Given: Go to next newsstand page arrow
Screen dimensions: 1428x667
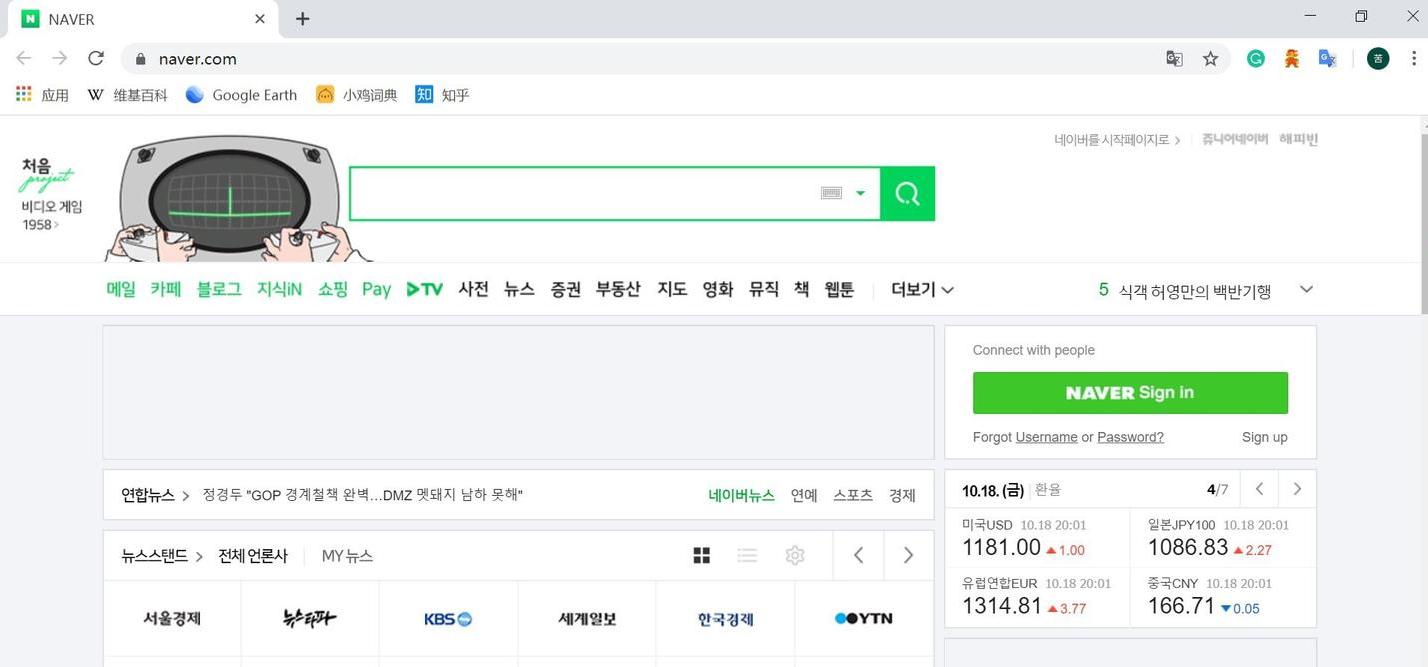Looking at the screenshot, I should click(x=908, y=555).
